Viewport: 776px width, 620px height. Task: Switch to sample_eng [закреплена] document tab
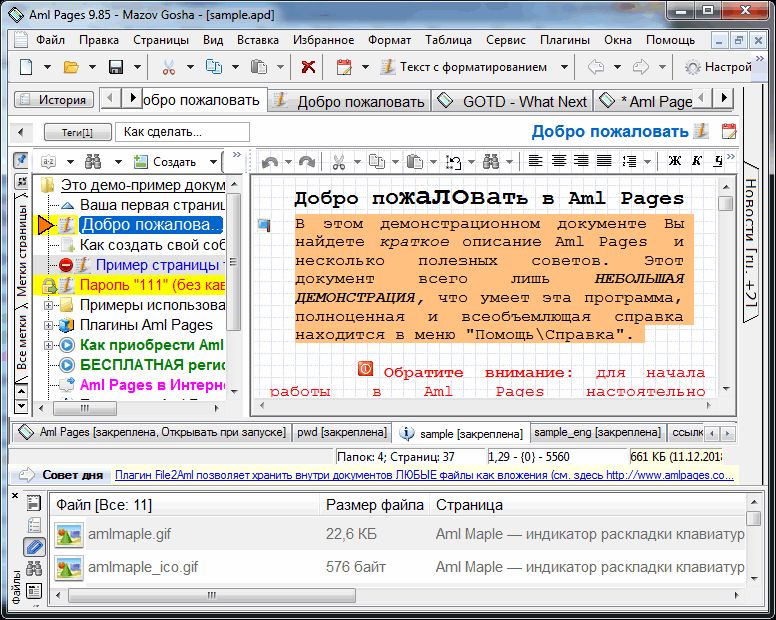[597, 432]
